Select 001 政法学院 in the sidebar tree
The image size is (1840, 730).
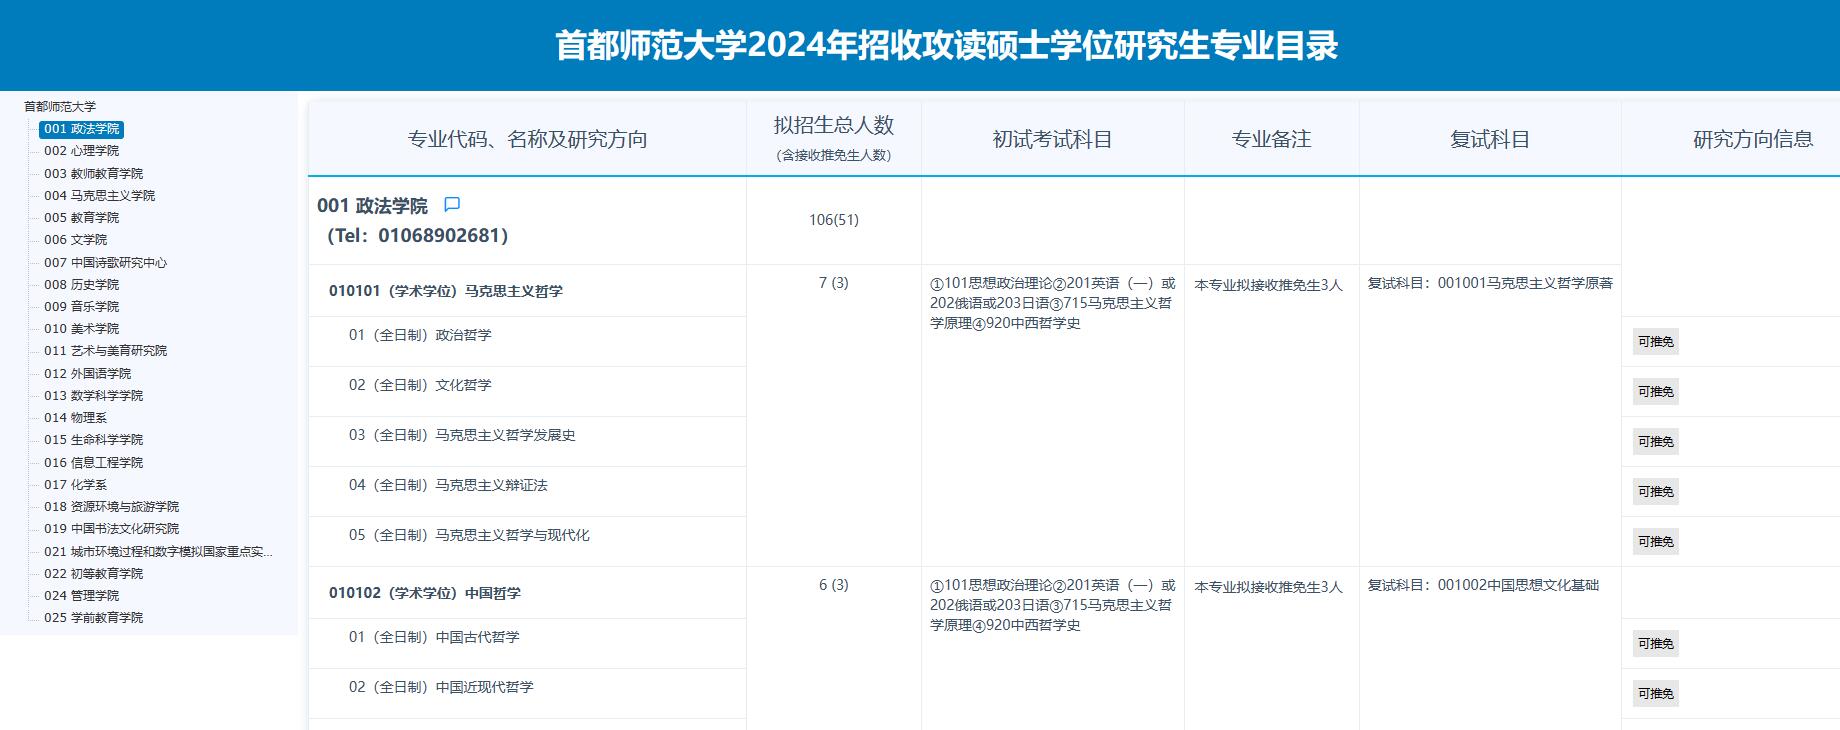pos(81,129)
